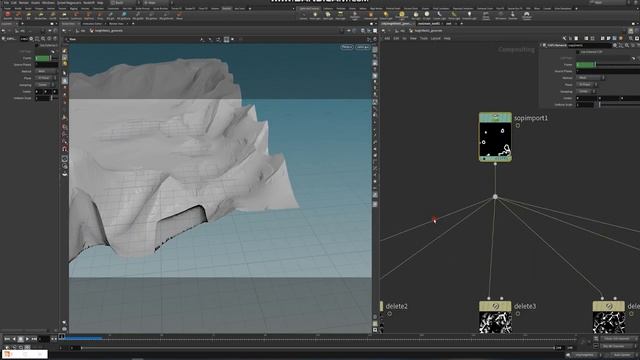Open the Method dropdown in left parameter pane

tap(46, 71)
